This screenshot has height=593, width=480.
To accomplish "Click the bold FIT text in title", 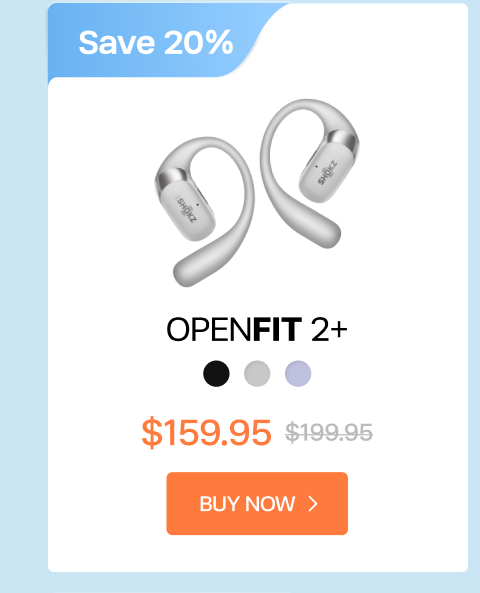I will 277,329.
